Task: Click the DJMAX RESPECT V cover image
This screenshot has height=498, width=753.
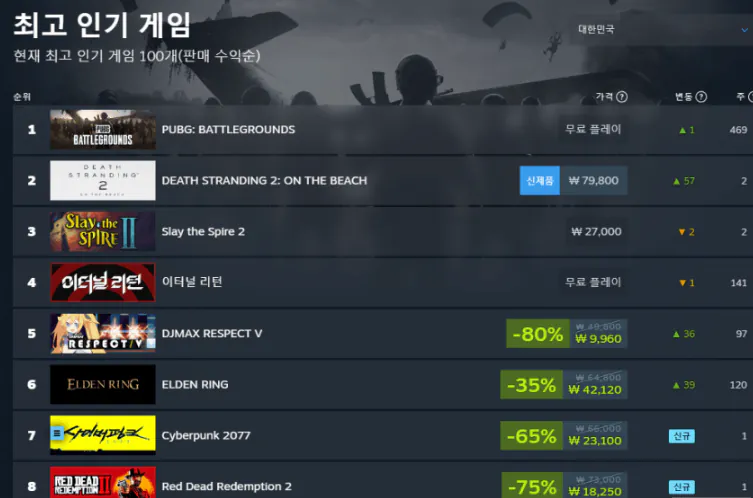Action: (103, 333)
